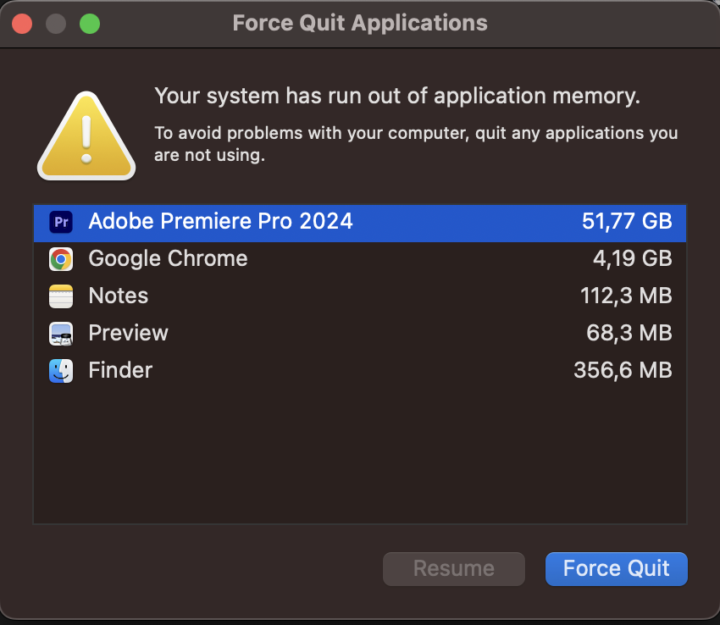
Task: Click the Preview app icon
Action: [61, 333]
